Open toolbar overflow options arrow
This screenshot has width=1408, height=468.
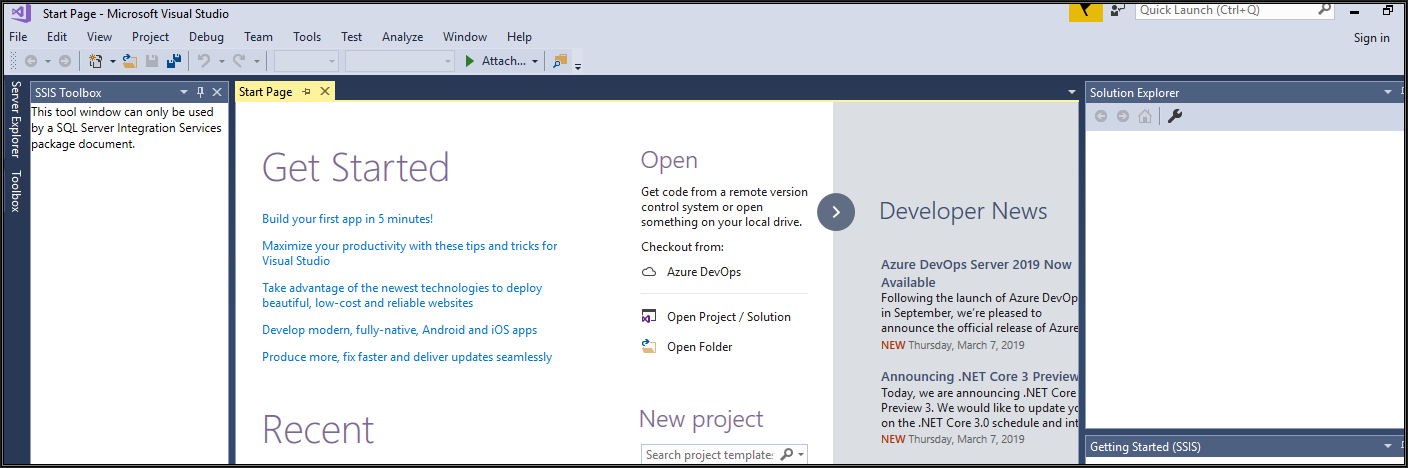[x=578, y=66]
